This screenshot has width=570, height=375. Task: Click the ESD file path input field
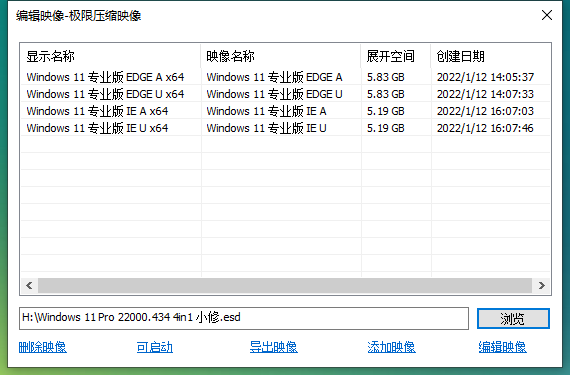(244, 318)
